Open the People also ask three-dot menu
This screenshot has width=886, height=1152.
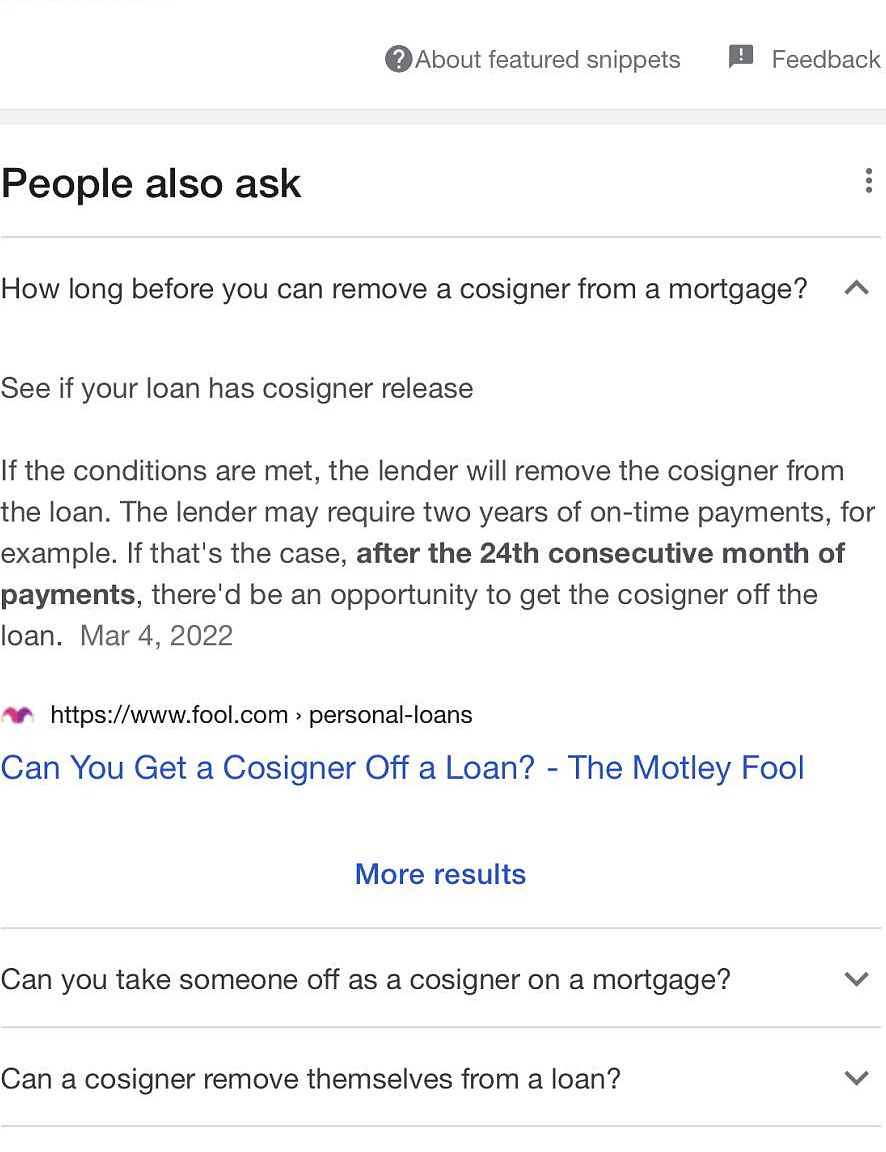(867, 182)
